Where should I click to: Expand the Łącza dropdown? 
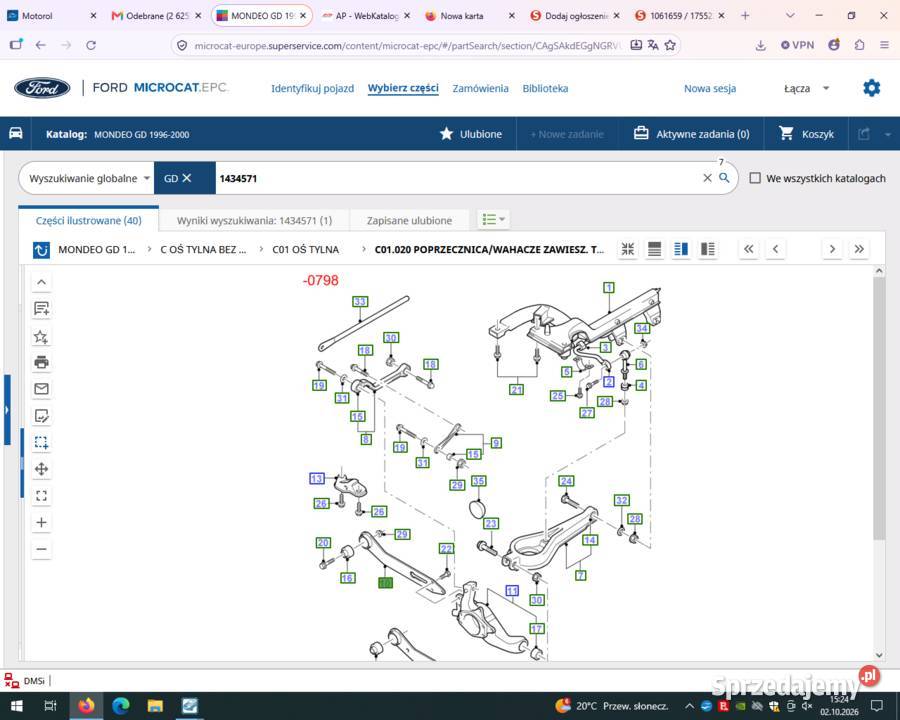tap(806, 88)
